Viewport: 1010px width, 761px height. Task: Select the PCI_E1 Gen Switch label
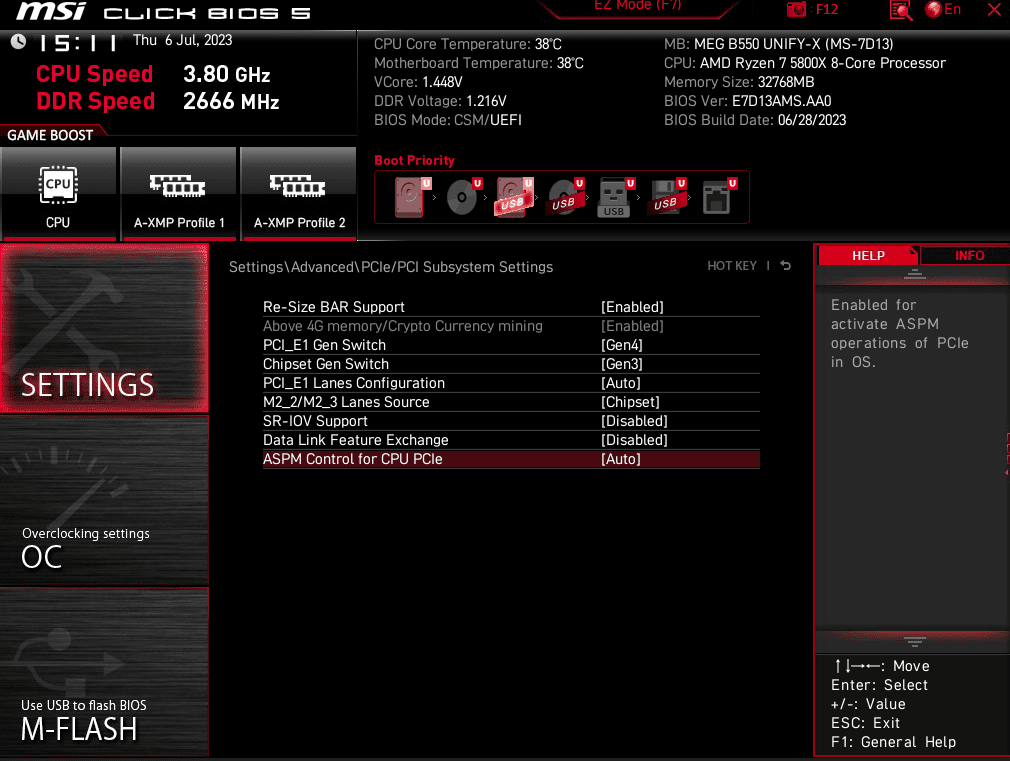point(324,345)
